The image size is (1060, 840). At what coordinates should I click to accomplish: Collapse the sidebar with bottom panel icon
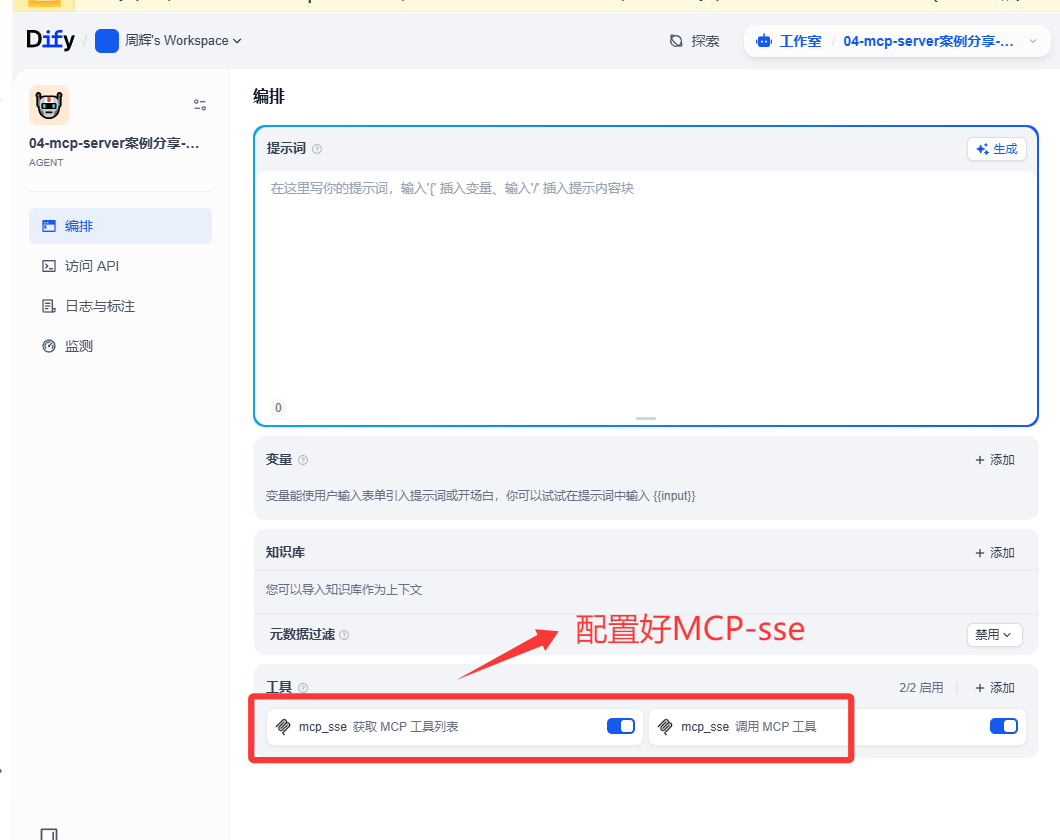click(49, 835)
